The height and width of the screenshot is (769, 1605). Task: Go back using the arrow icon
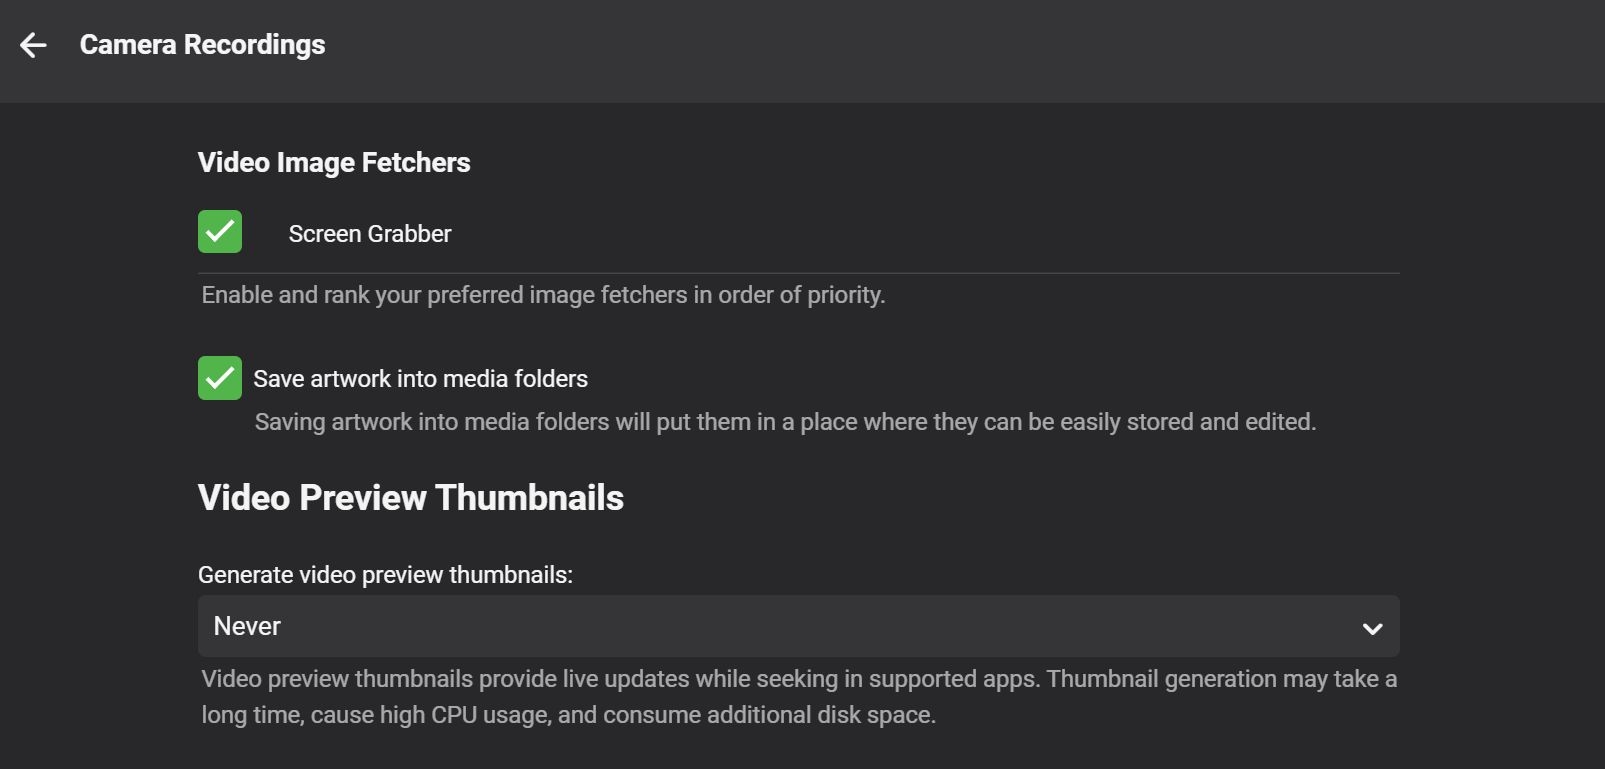point(33,45)
